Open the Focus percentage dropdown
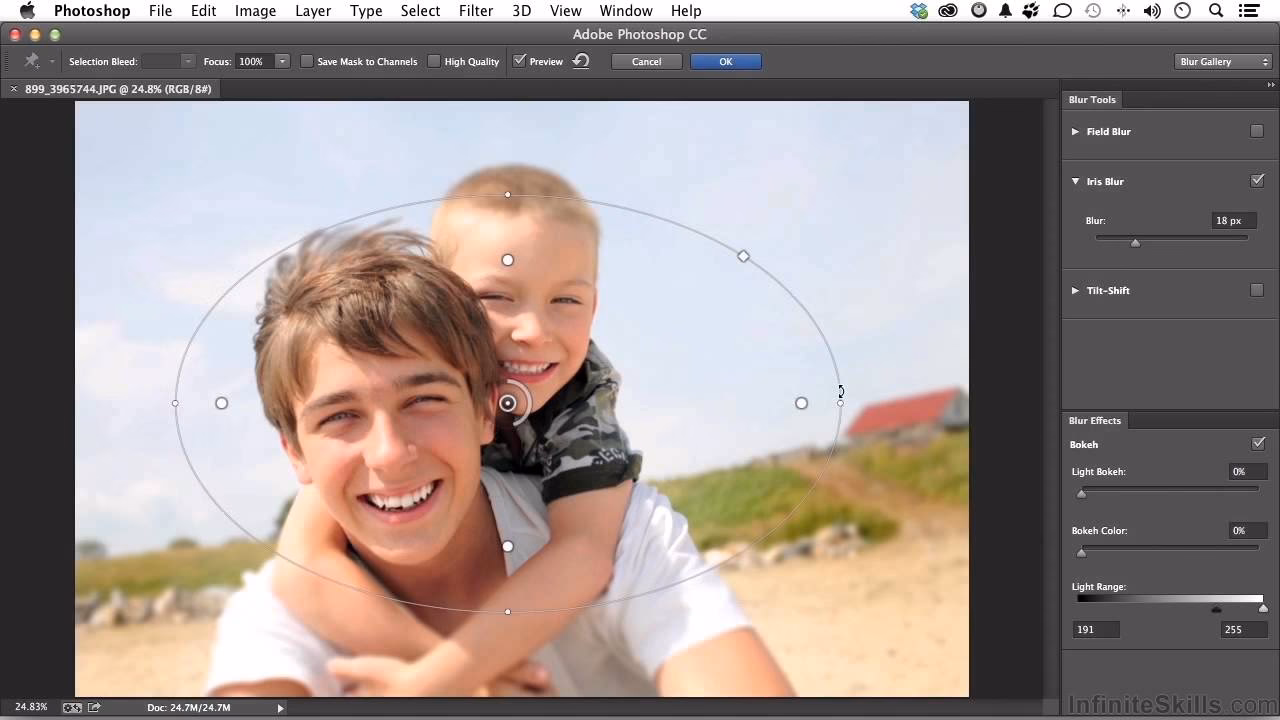1280x720 pixels. pos(281,61)
